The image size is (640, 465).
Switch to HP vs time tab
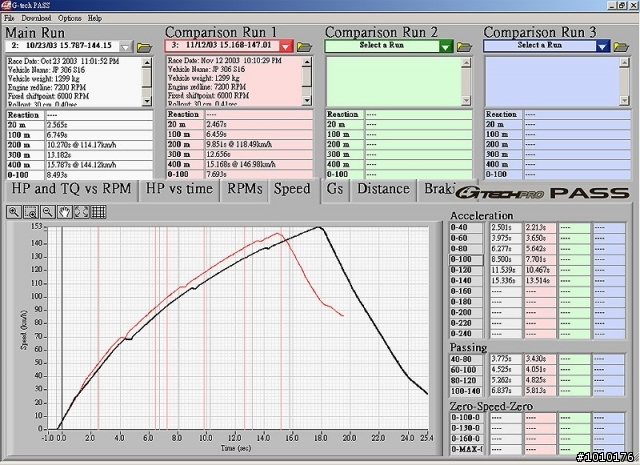179,189
